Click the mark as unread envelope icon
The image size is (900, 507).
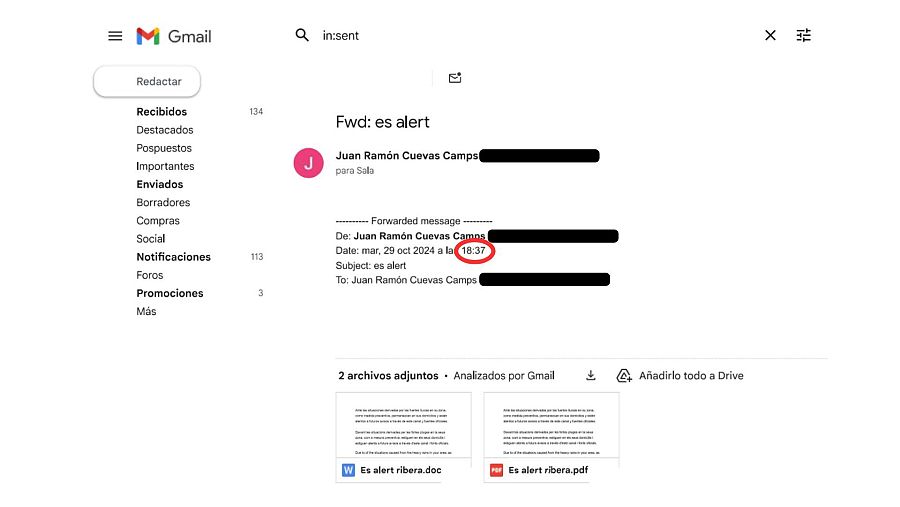(455, 78)
